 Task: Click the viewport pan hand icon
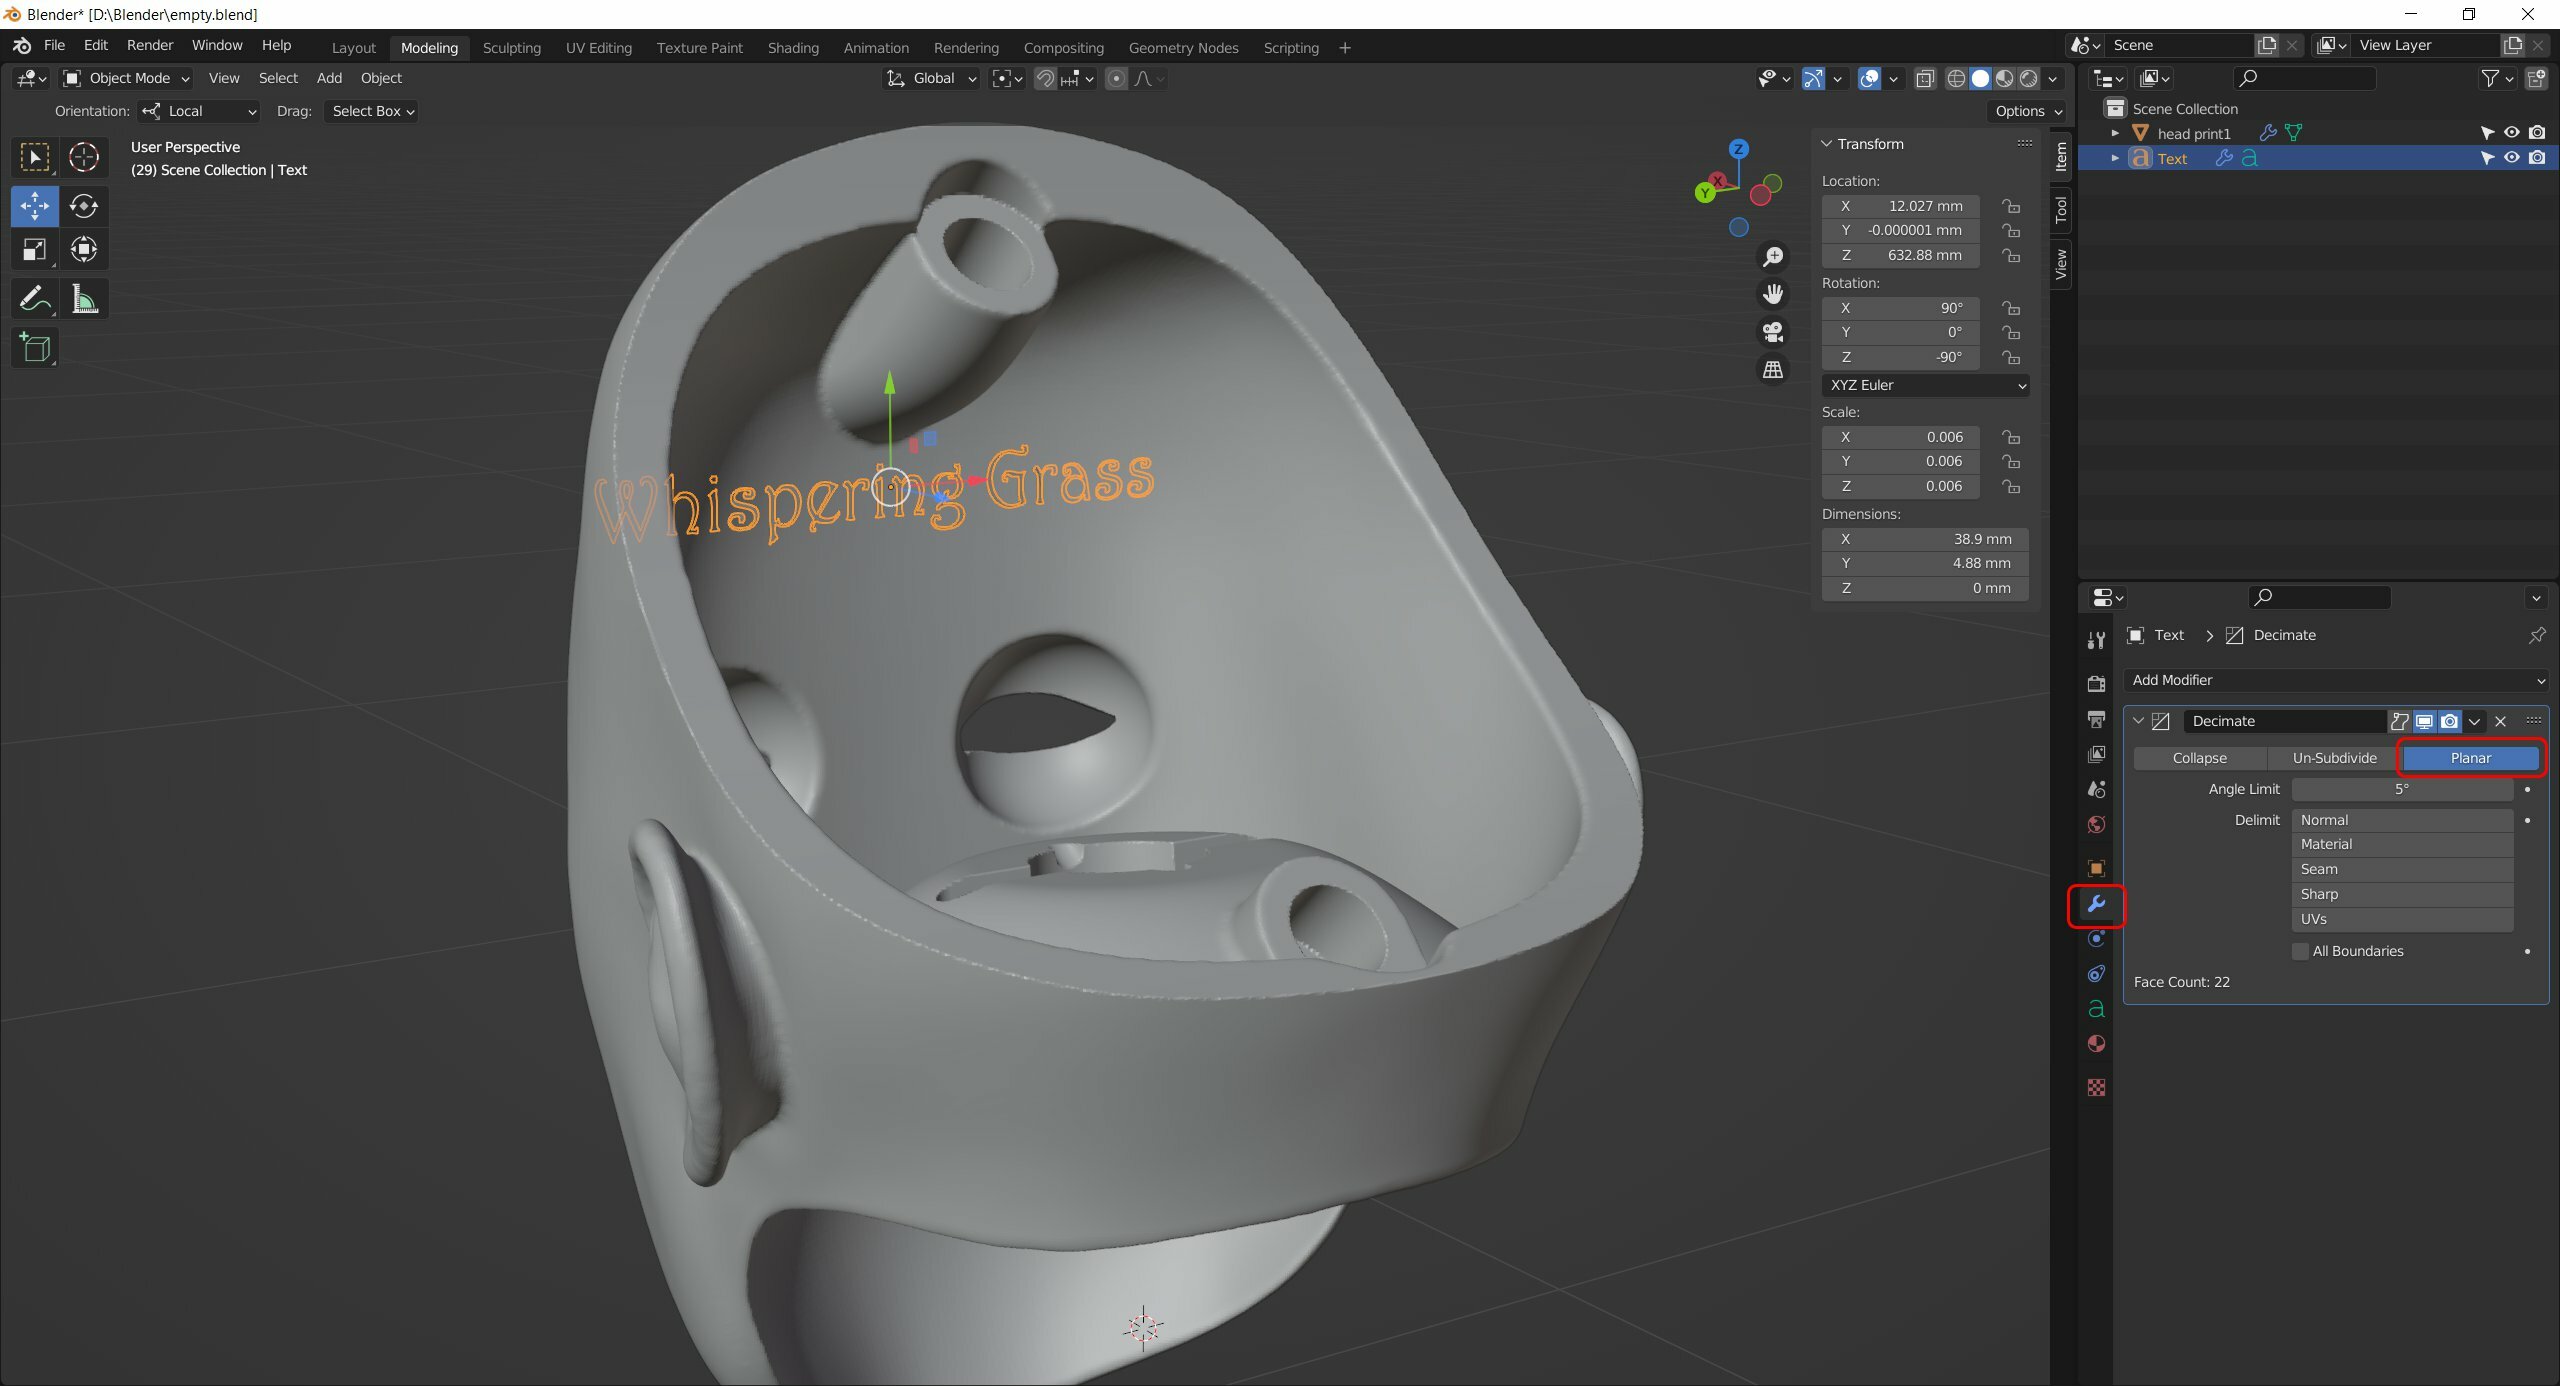coord(1773,294)
